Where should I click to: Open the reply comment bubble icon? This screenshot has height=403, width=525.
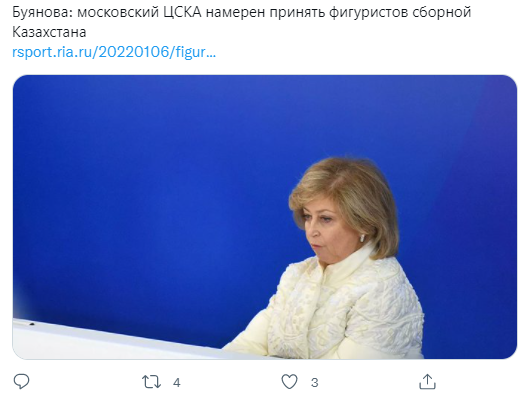(x=21, y=382)
